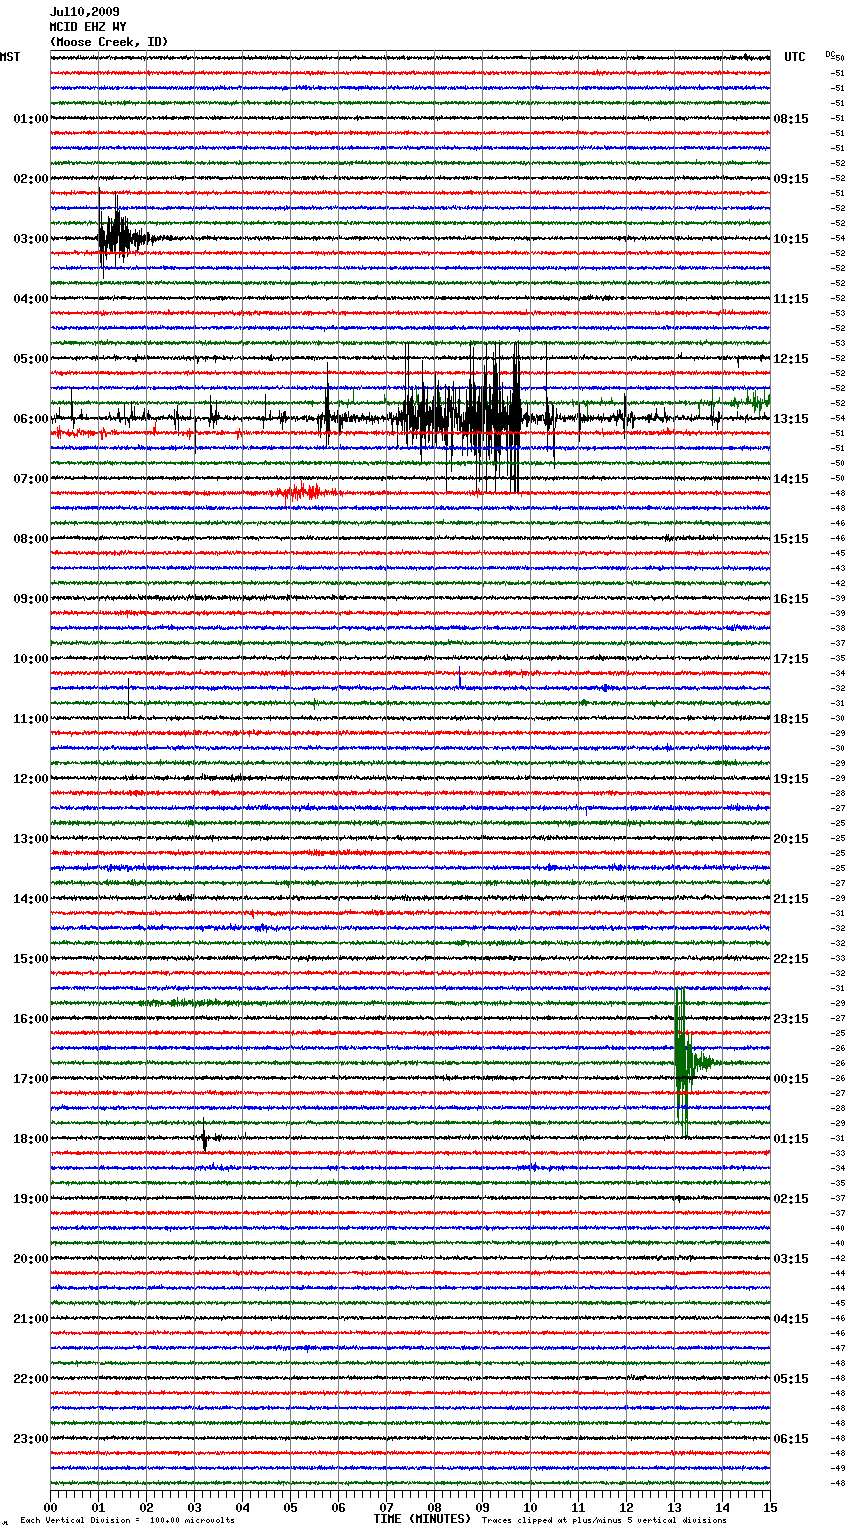Click the '15' minute tick on the bottom axis
Screen dimensions: 850x1534
click(770, 1507)
